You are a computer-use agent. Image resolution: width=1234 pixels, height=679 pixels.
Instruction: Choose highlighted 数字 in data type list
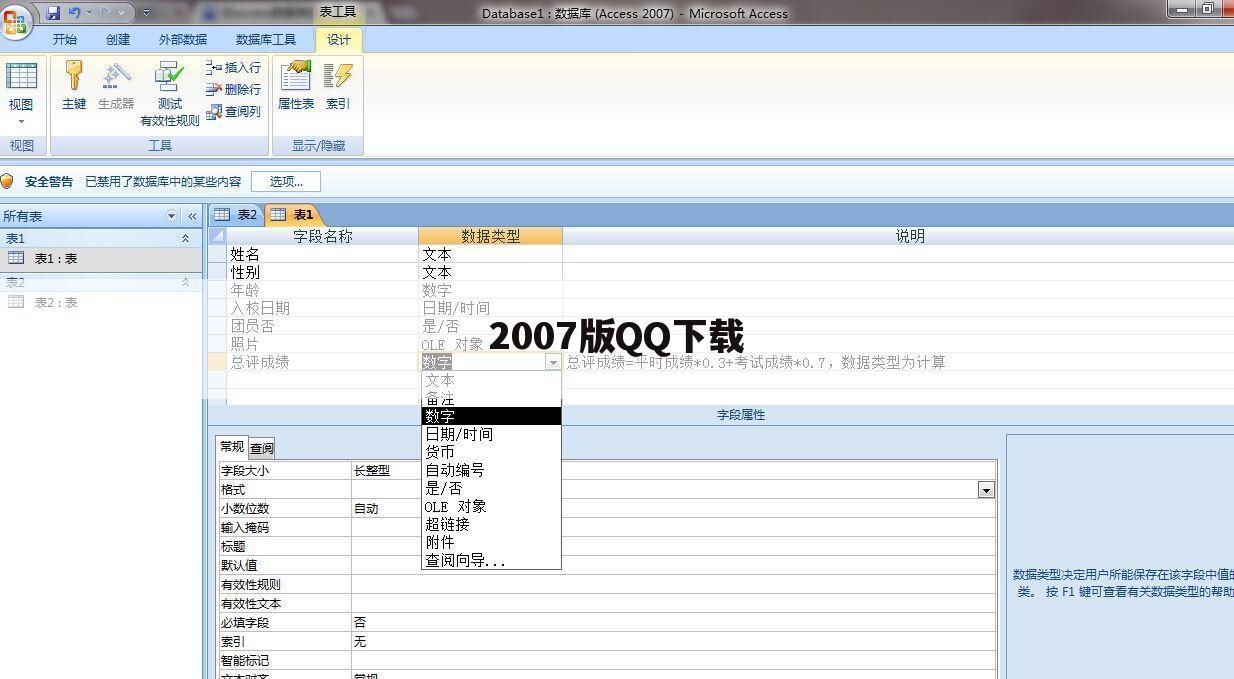click(491, 416)
